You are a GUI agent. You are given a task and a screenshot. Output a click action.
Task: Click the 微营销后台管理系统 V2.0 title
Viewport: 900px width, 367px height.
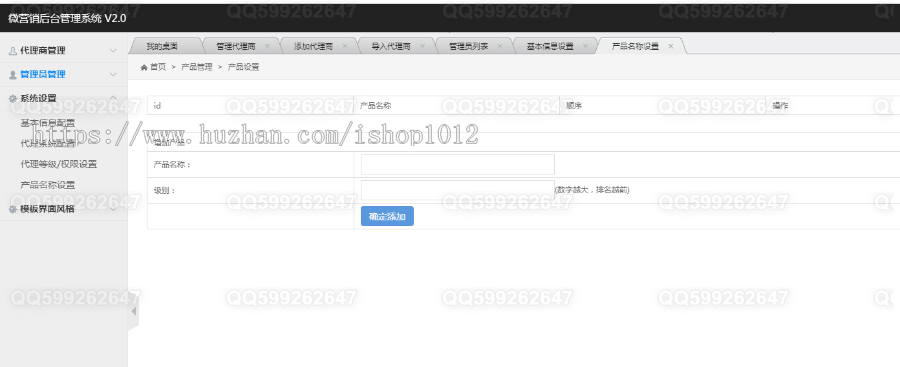(67, 18)
